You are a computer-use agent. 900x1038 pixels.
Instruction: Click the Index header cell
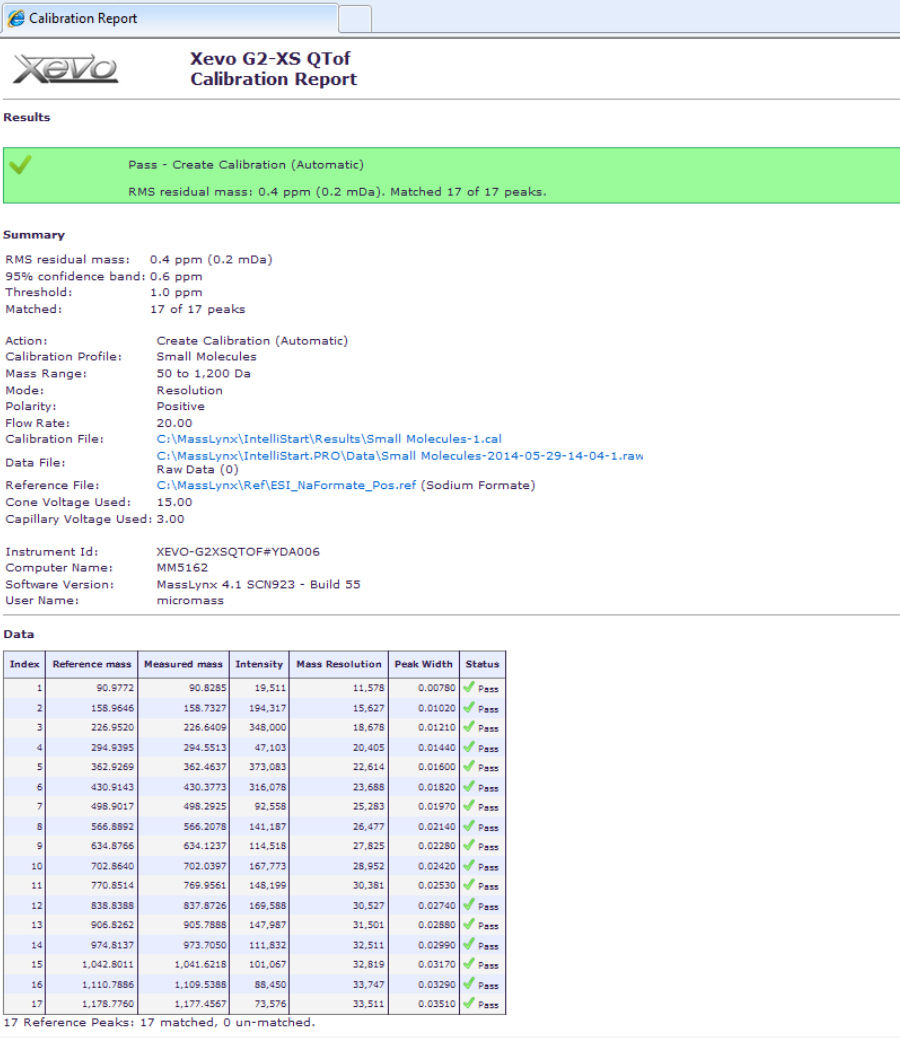[x=23, y=663]
